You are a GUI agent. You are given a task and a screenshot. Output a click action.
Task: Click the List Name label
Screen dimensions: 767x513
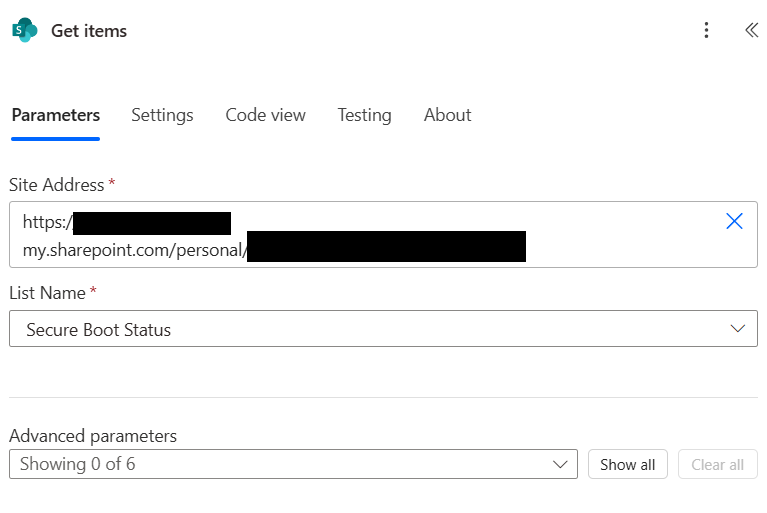[x=48, y=293]
